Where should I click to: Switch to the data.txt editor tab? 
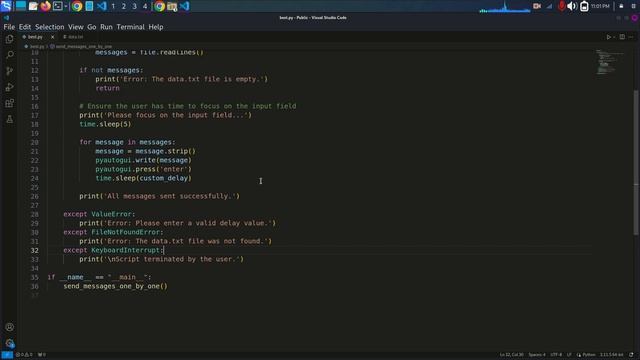click(x=73, y=37)
